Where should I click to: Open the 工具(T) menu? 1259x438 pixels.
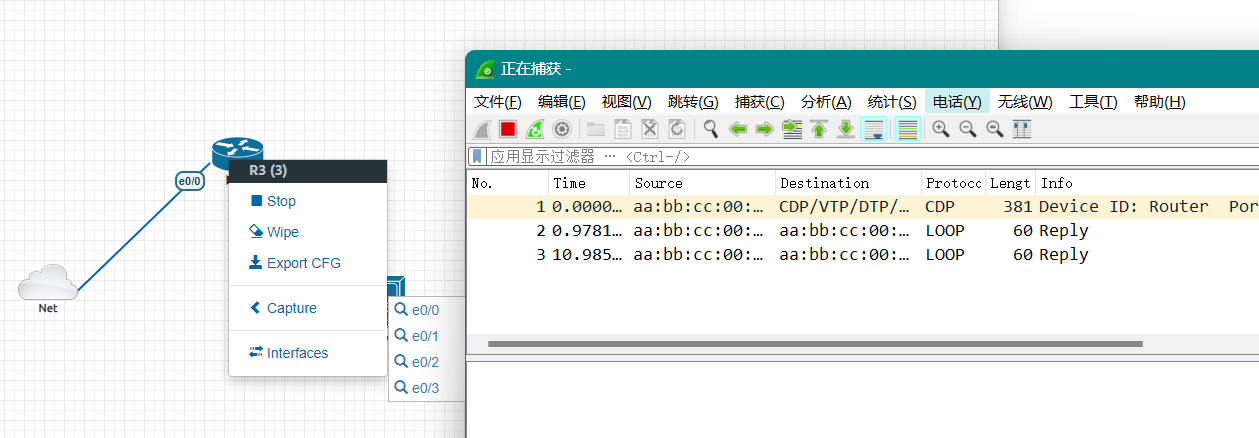(1093, 102)
